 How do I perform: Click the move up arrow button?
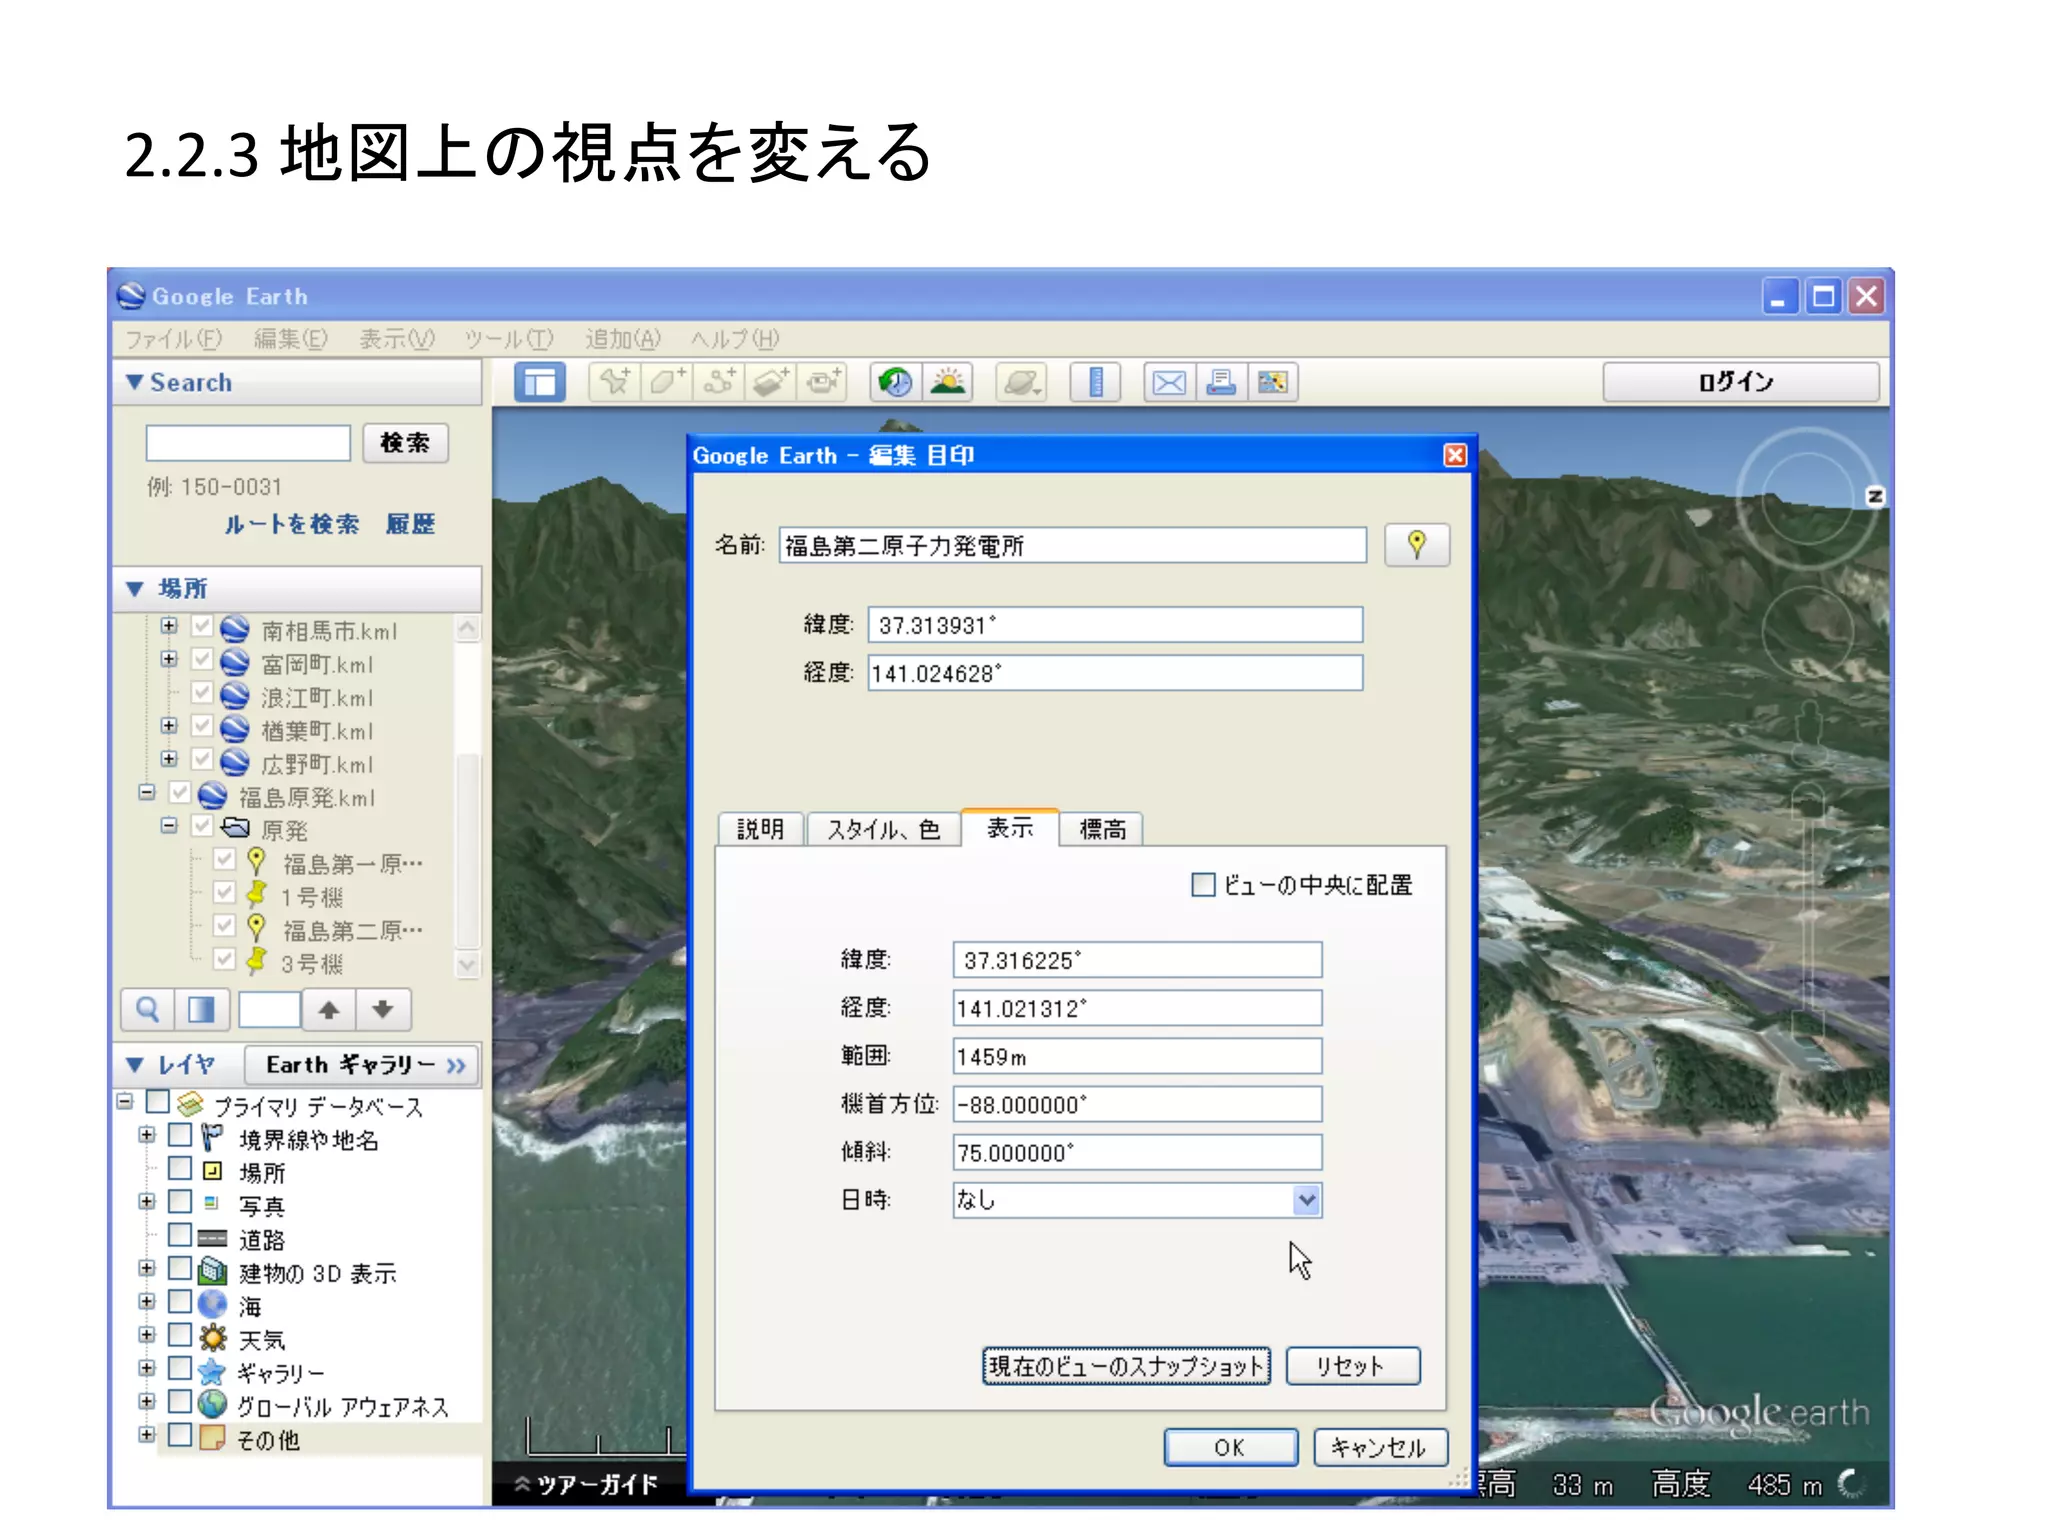point(329,1010)
